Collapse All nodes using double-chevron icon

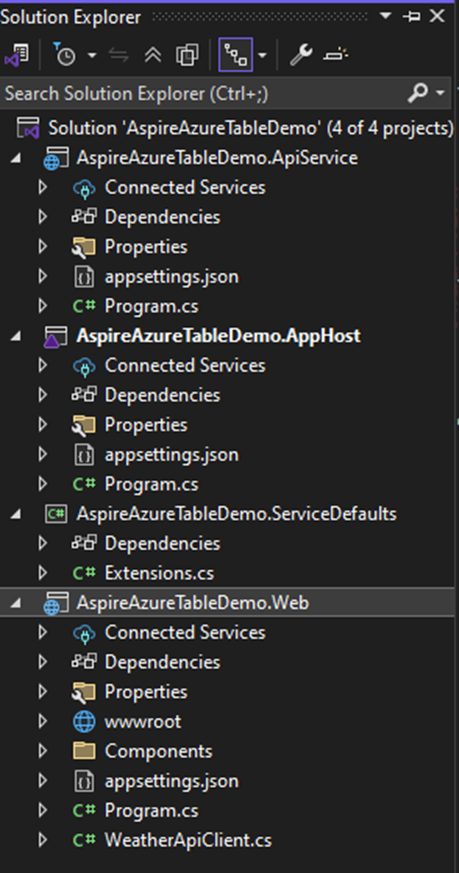pyautogui.click(x=153, y=55)
